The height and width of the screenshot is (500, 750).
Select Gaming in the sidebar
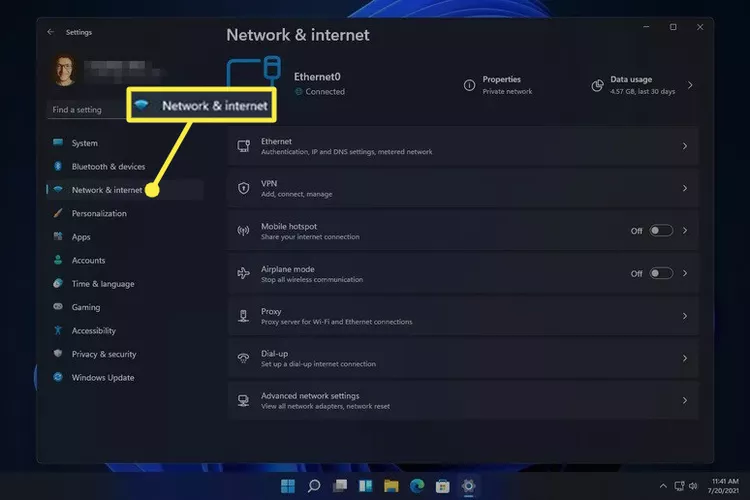coord(124,307)
